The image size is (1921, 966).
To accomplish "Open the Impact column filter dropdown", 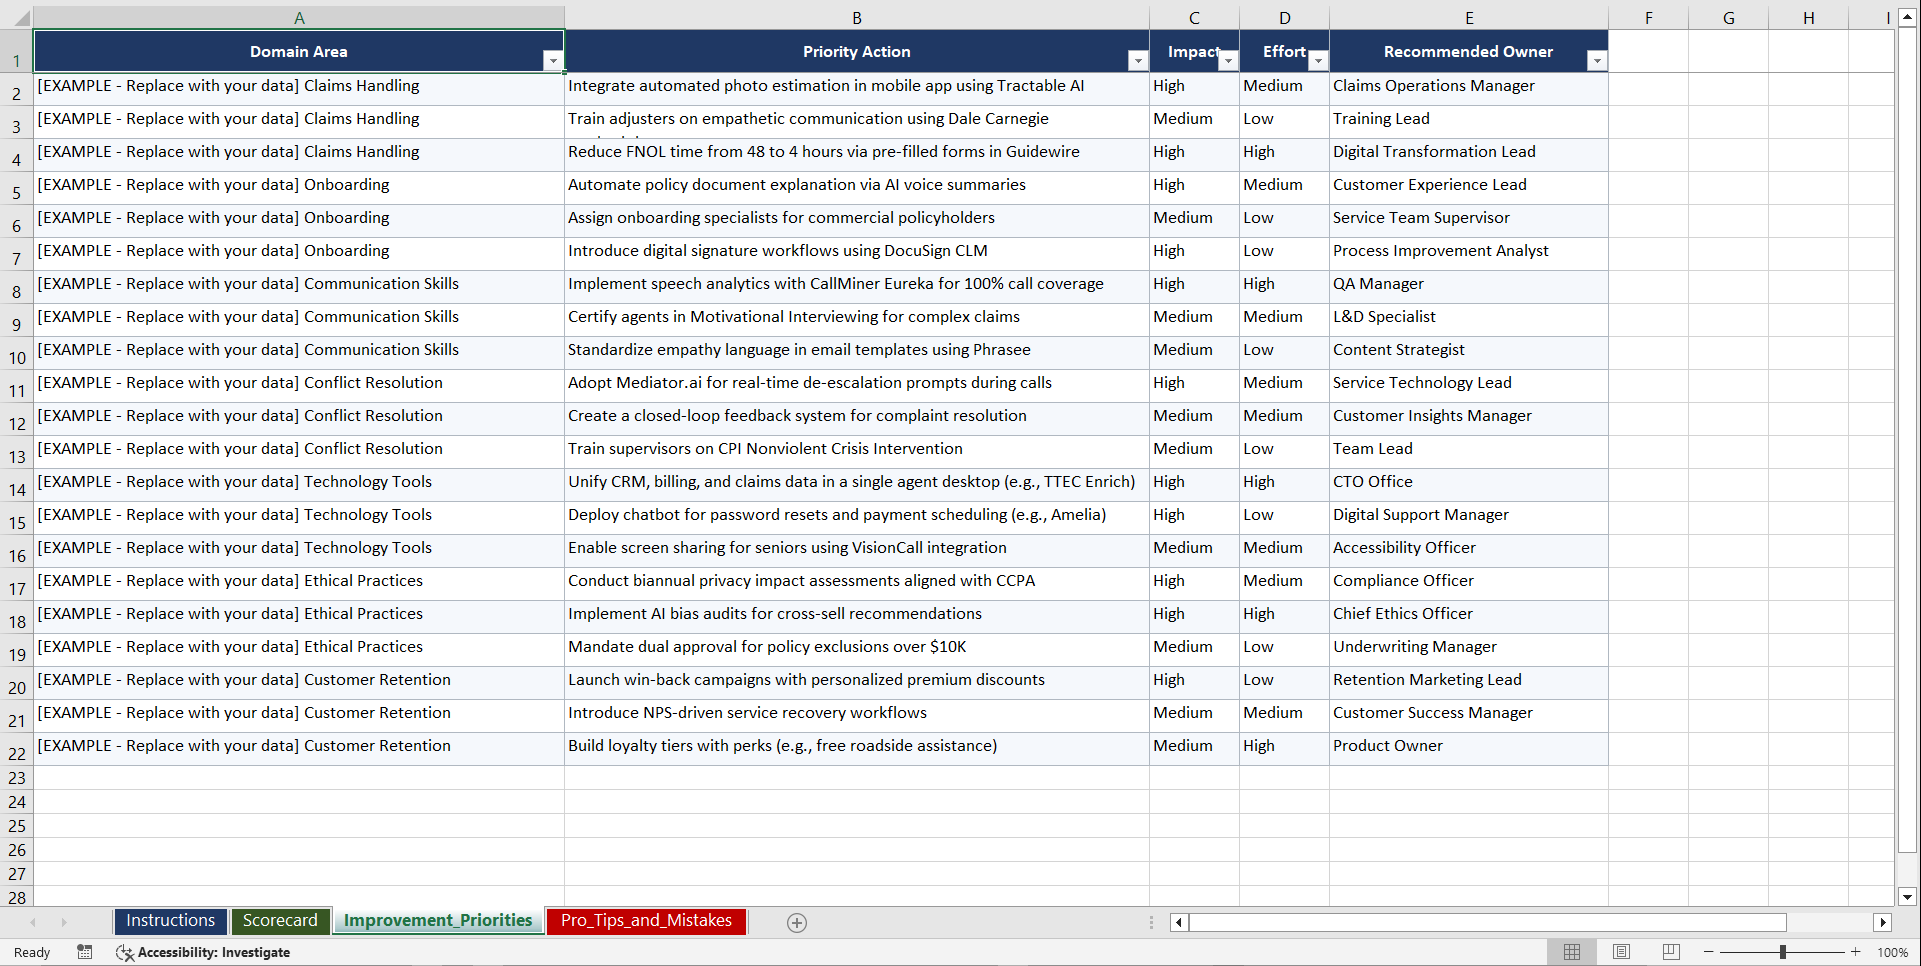I will point(1228,60).
